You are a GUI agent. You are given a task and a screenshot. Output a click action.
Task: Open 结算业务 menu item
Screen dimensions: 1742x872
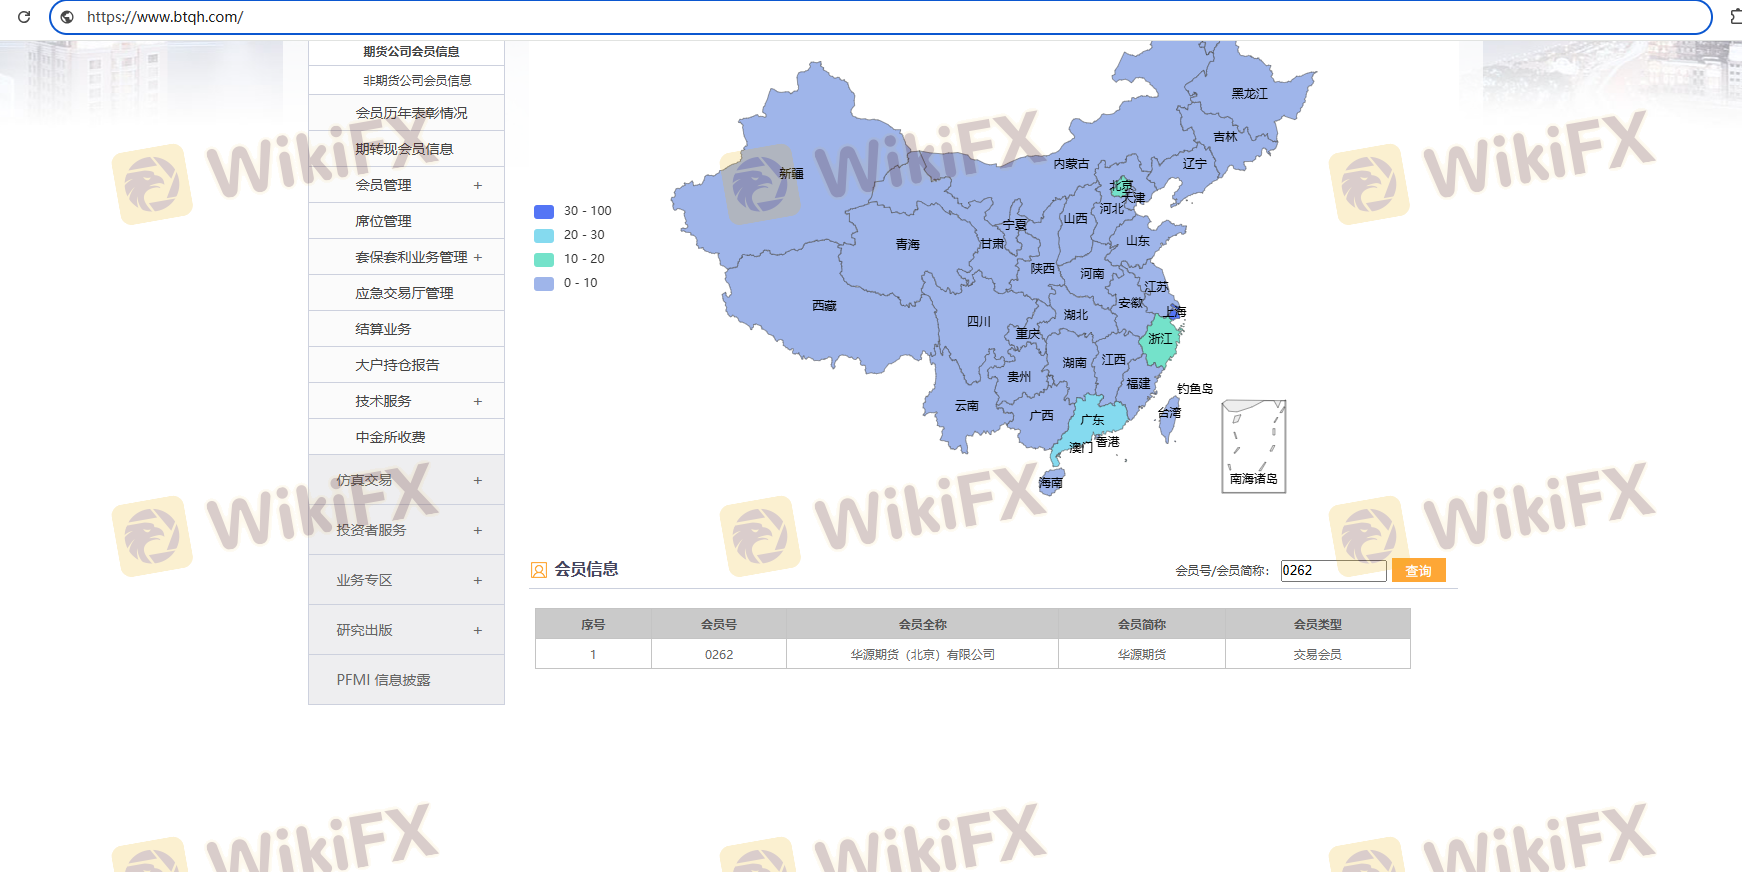click(383, 329)
